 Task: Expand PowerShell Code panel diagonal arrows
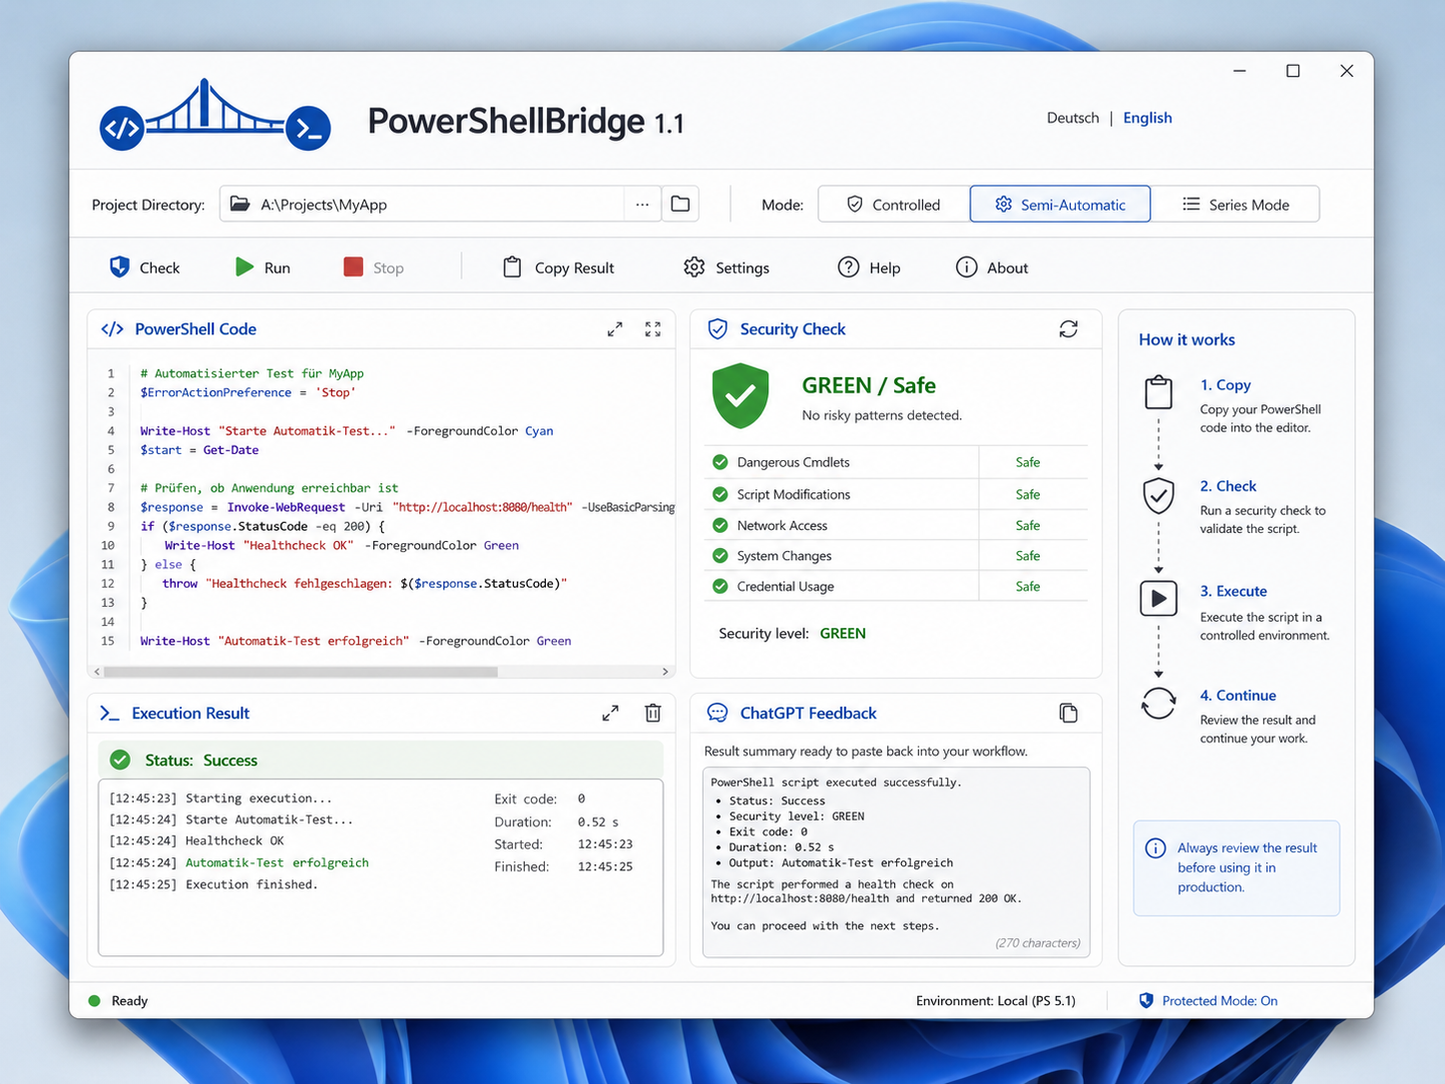coord(615,329)
